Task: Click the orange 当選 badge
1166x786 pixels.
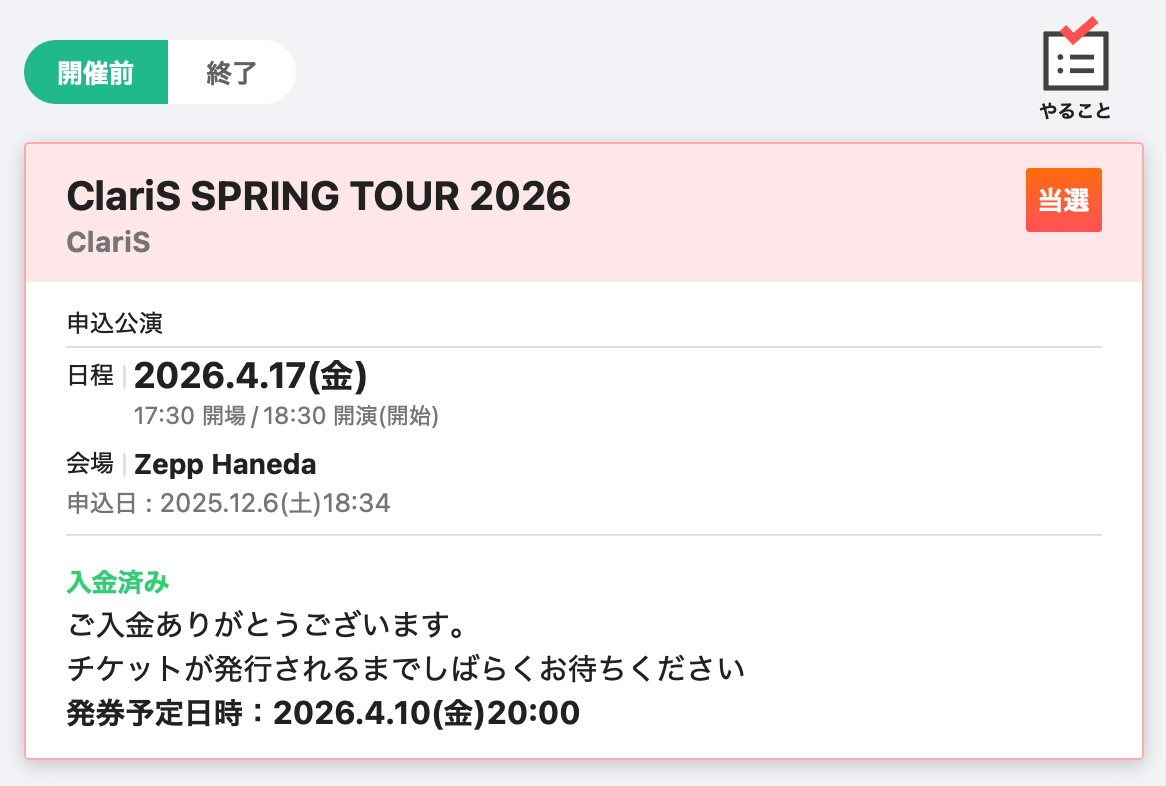Action: 1063,200
